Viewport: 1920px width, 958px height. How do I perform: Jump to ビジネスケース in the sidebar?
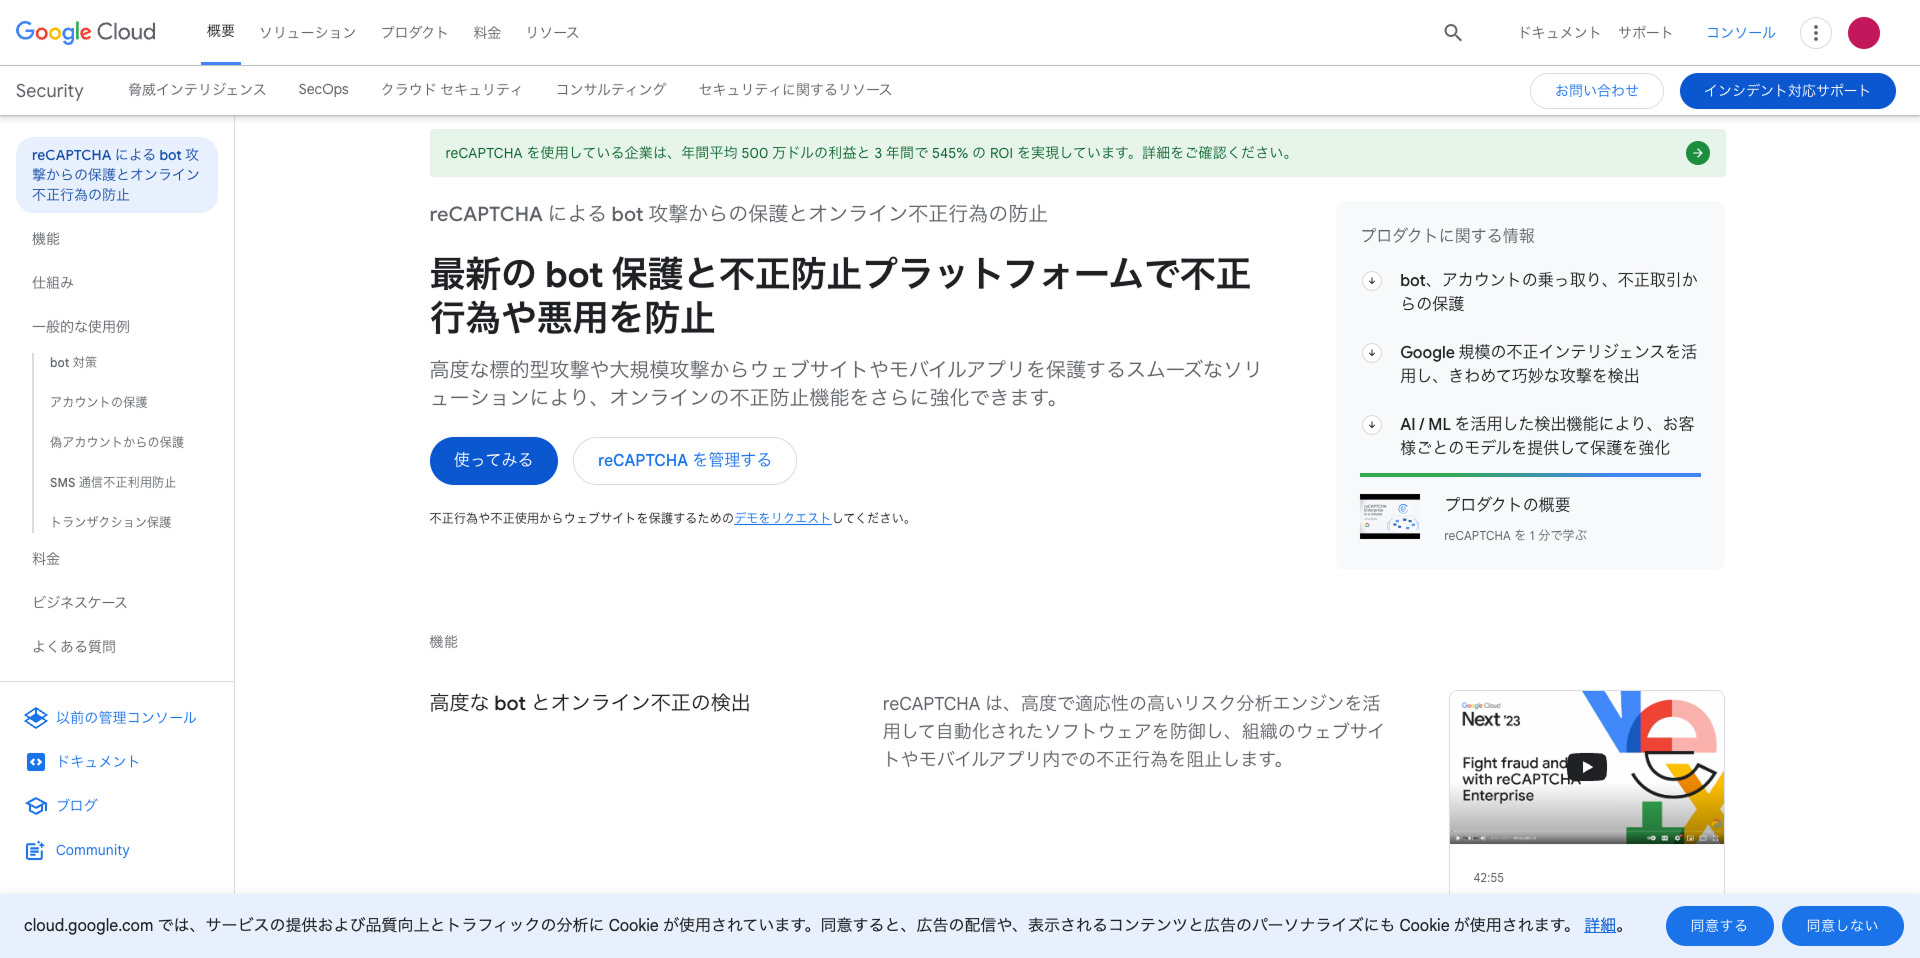(x=80, y=603)
